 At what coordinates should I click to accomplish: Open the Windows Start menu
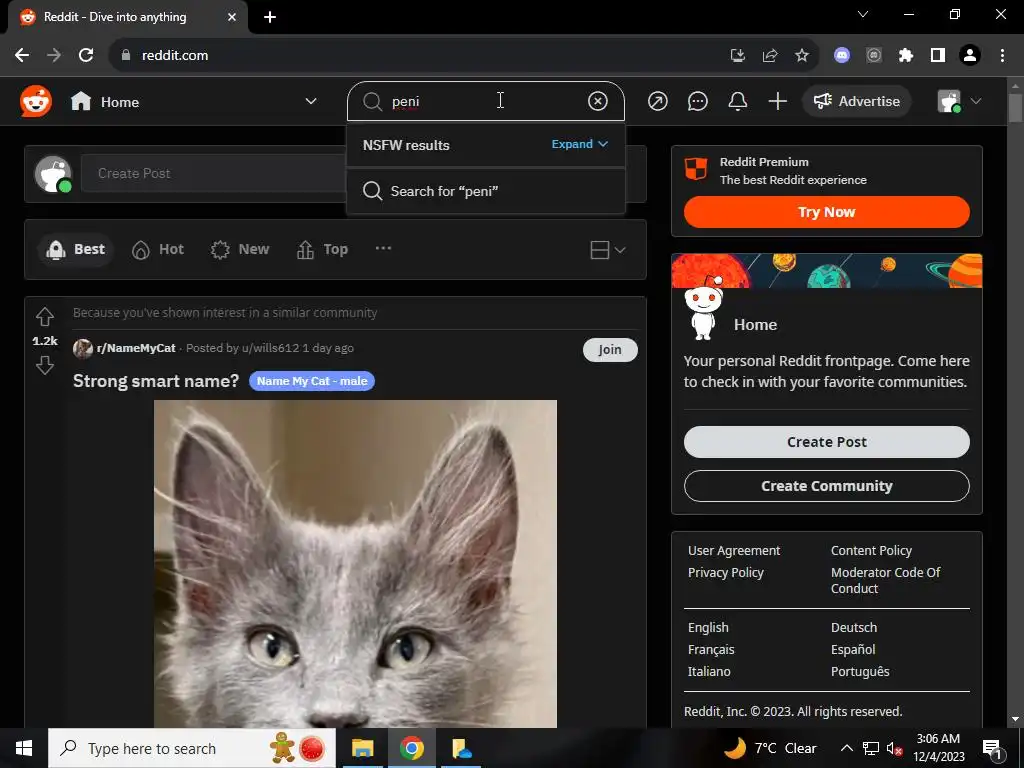(24, 748)
